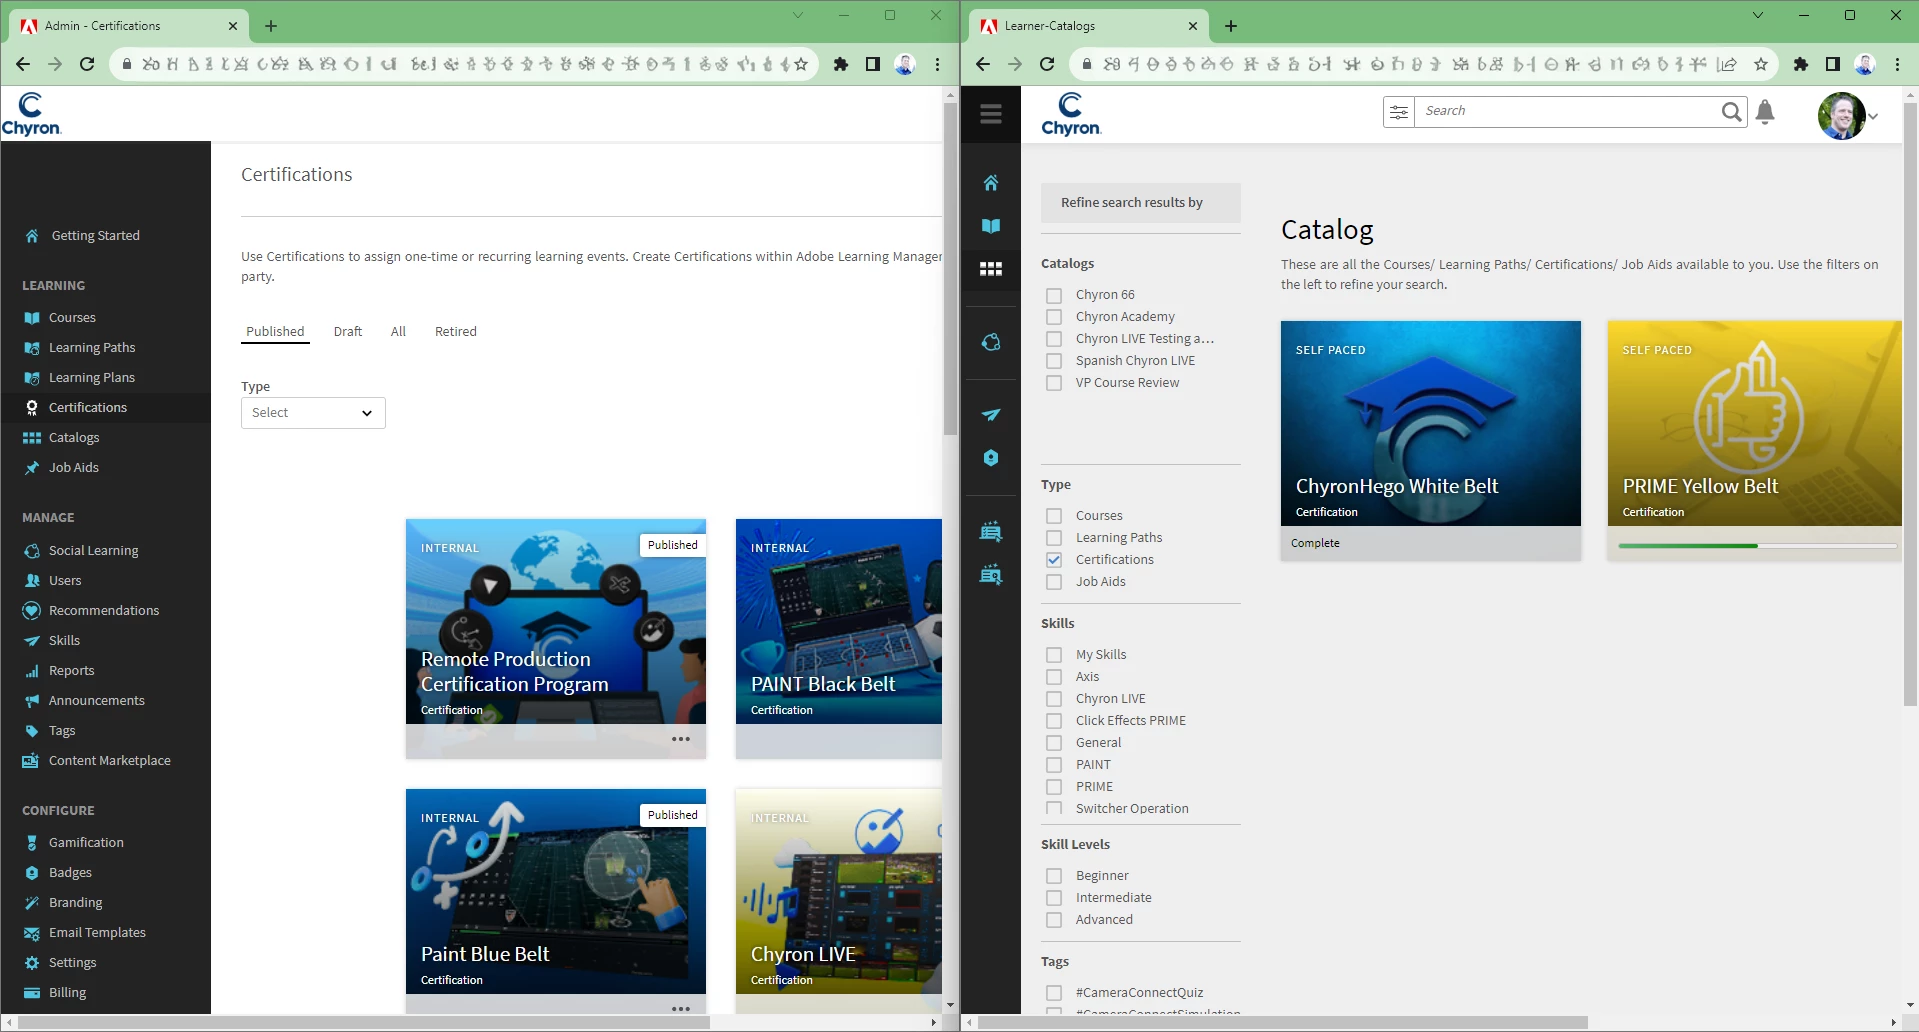Open Content Marketplace in Admin sidebar
The image size is (1919, 1032).
pyautogui.click(x=109, y=761)
